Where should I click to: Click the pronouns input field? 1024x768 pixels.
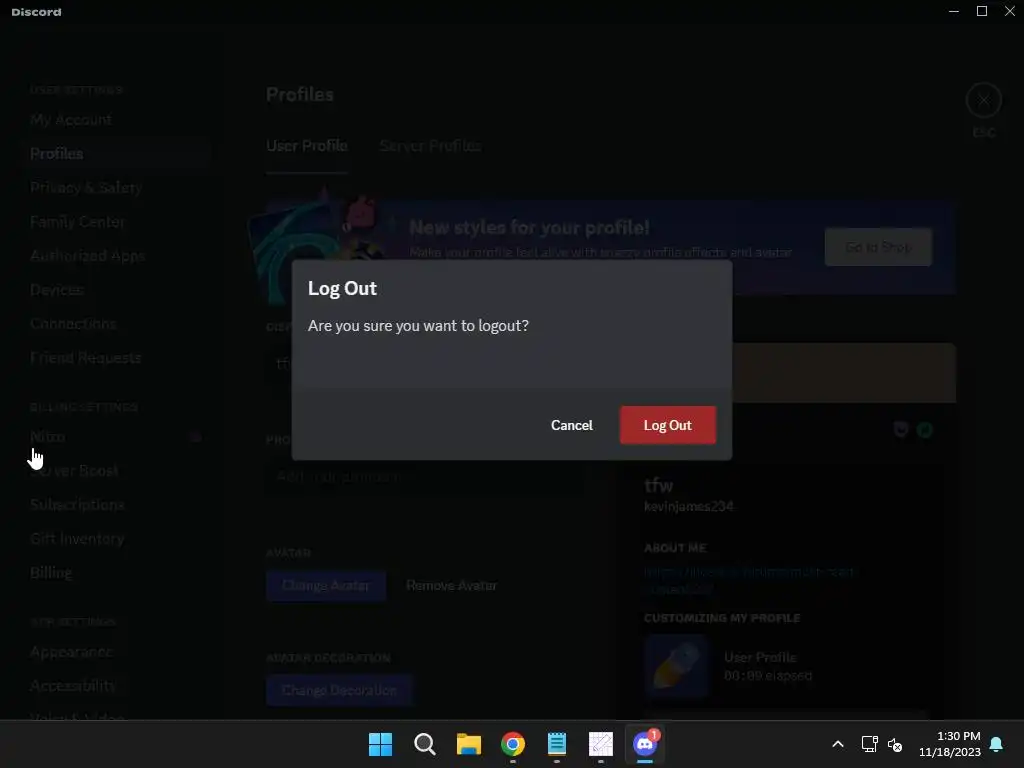click(425, 476)
